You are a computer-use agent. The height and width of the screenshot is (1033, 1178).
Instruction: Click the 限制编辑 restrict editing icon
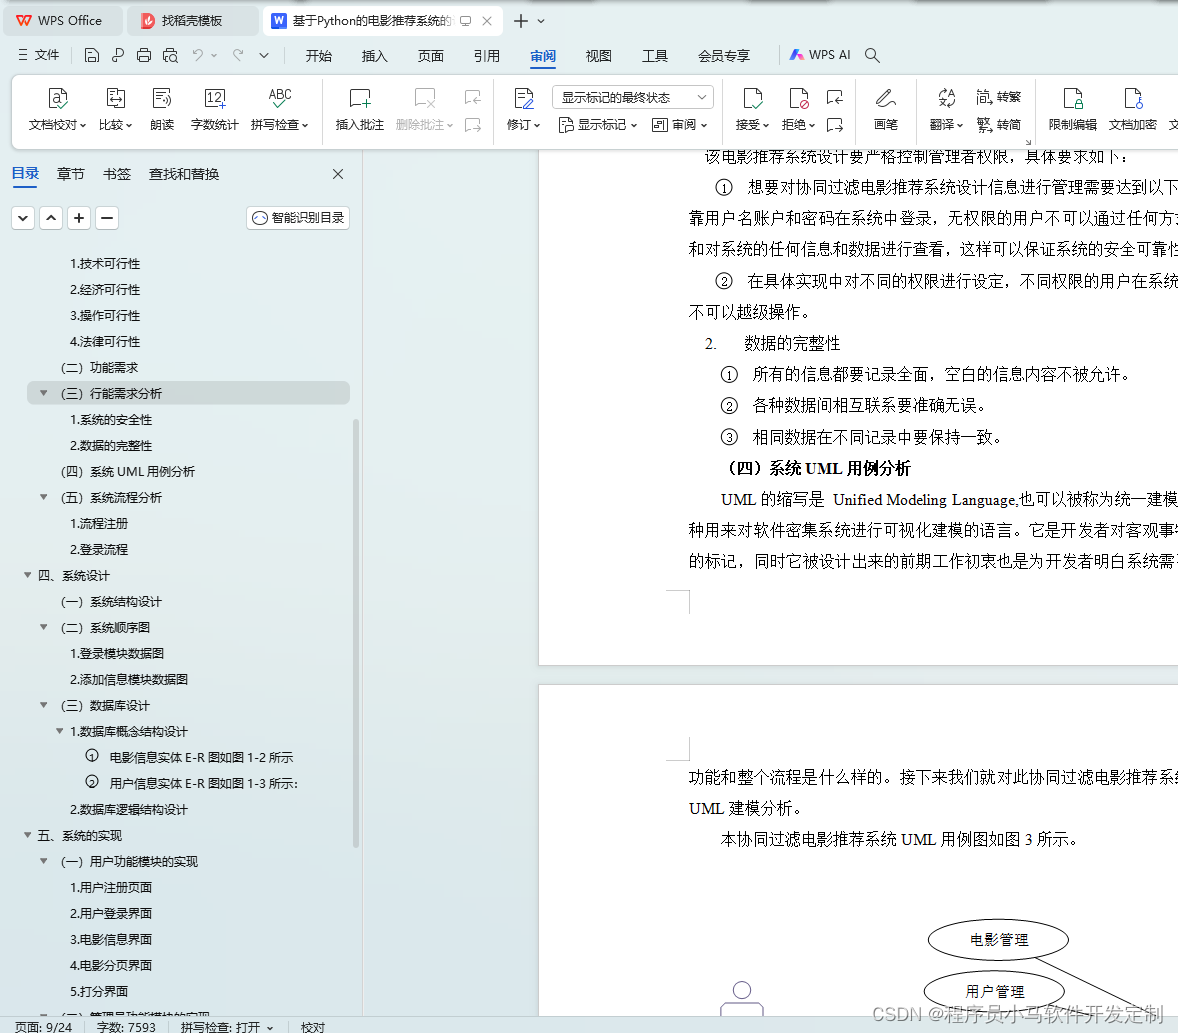coord(1072,108)
